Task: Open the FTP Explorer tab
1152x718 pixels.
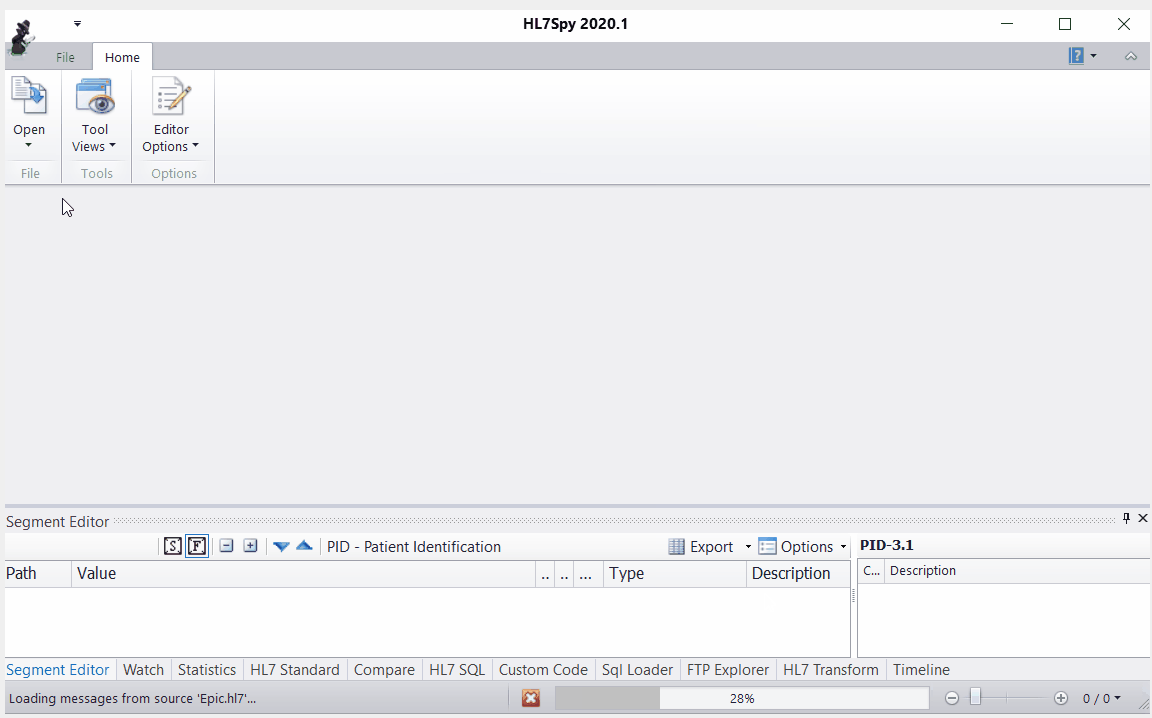Action: click(727, 669)
